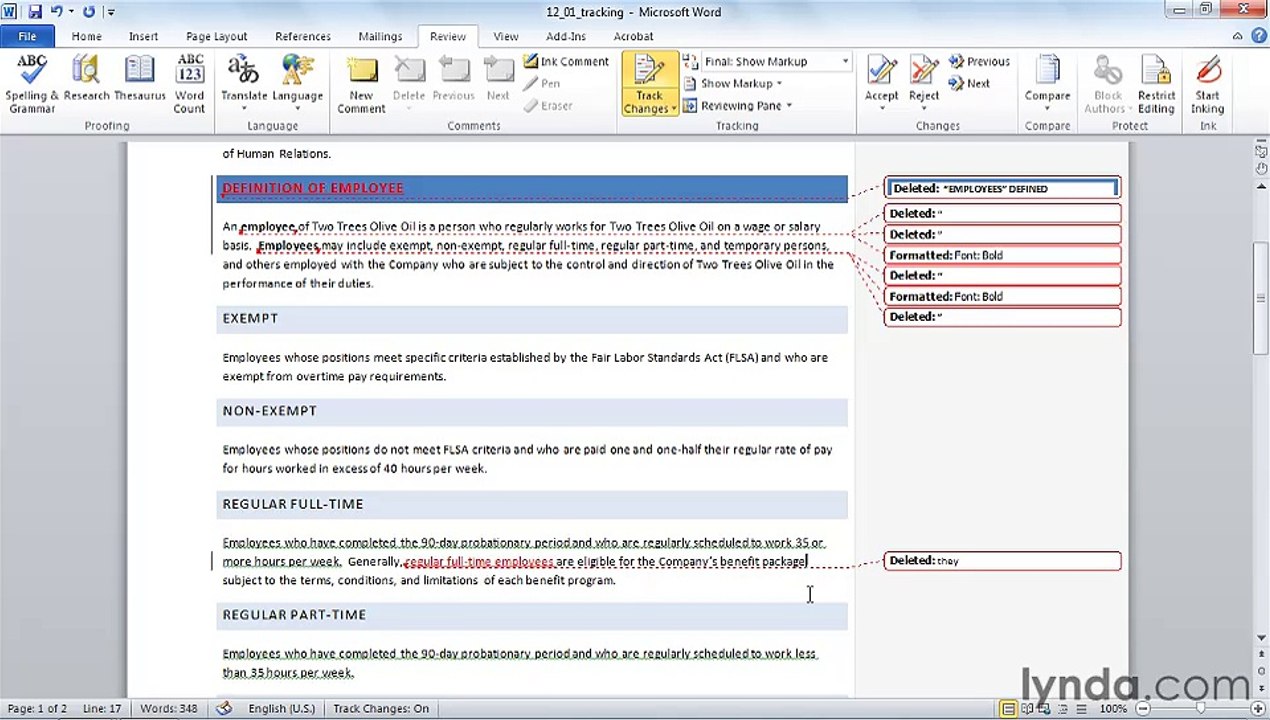Add a New Comment

click(x=361, y=84)
